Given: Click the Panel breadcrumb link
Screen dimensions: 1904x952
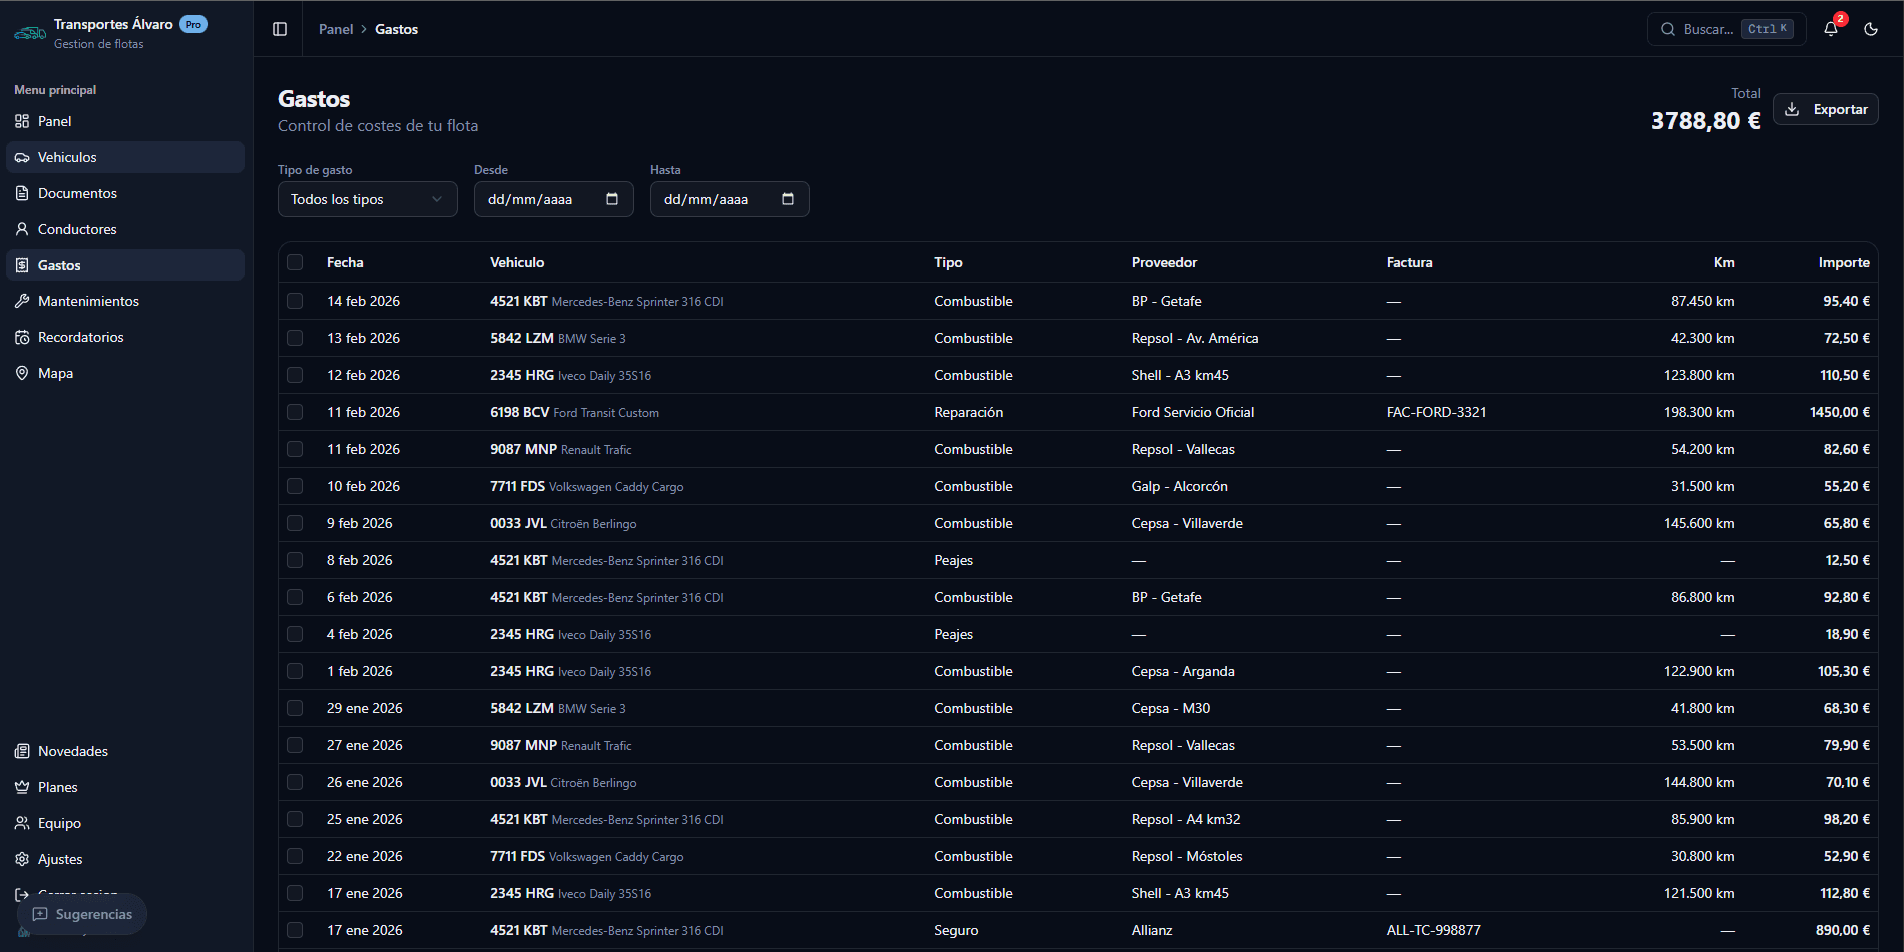Looking at the screenshot, I should (335, 29).
